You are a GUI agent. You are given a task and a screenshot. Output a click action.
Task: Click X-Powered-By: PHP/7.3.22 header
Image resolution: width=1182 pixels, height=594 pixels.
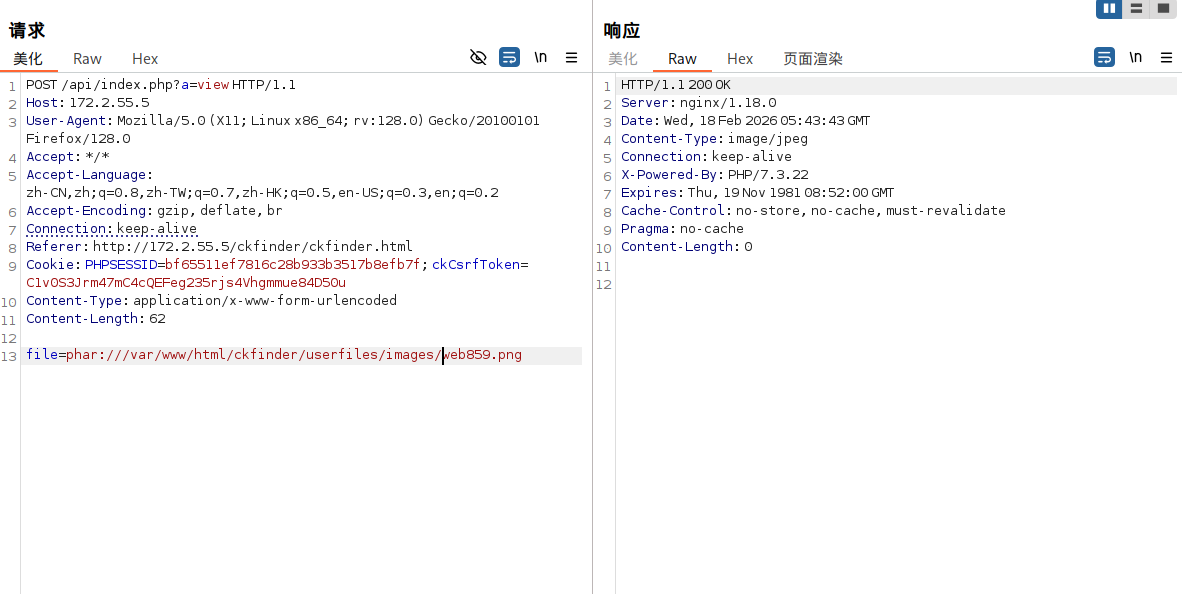point(715,175)
